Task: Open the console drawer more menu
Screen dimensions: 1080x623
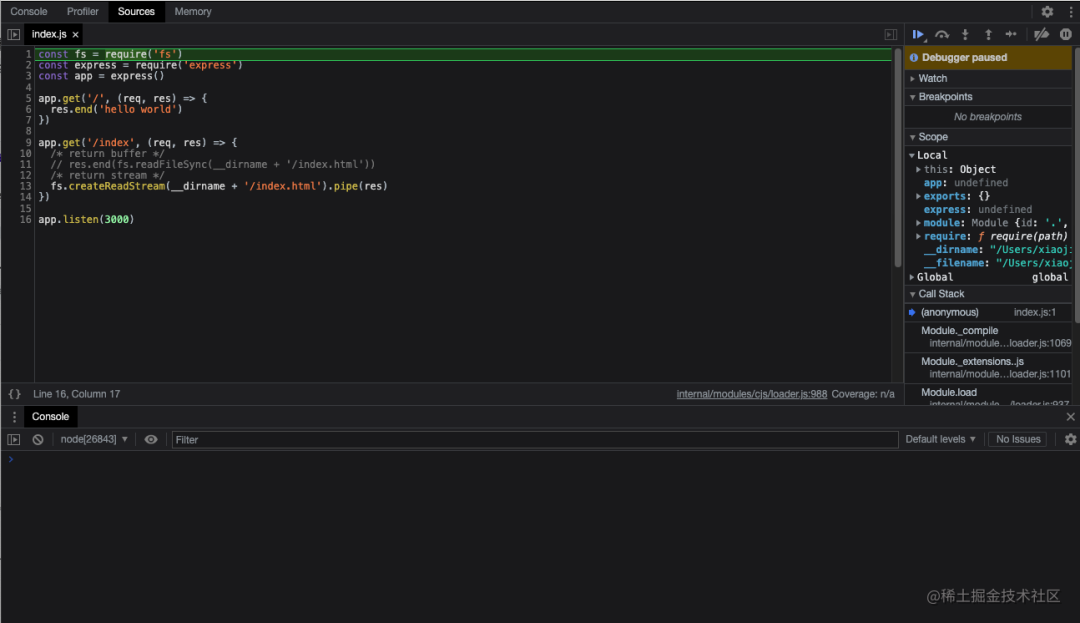Action: [14, 416]
